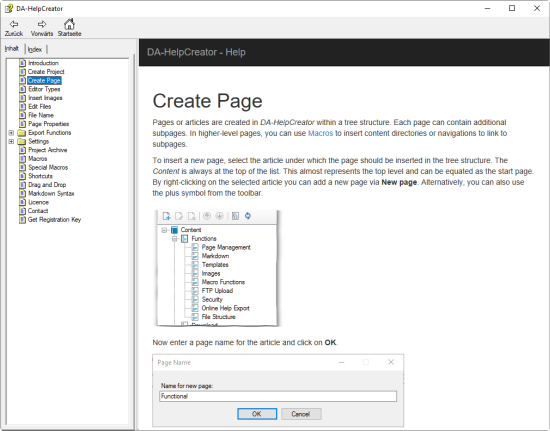Click OK in the Page Name dialog

click(x=257, y=414)
